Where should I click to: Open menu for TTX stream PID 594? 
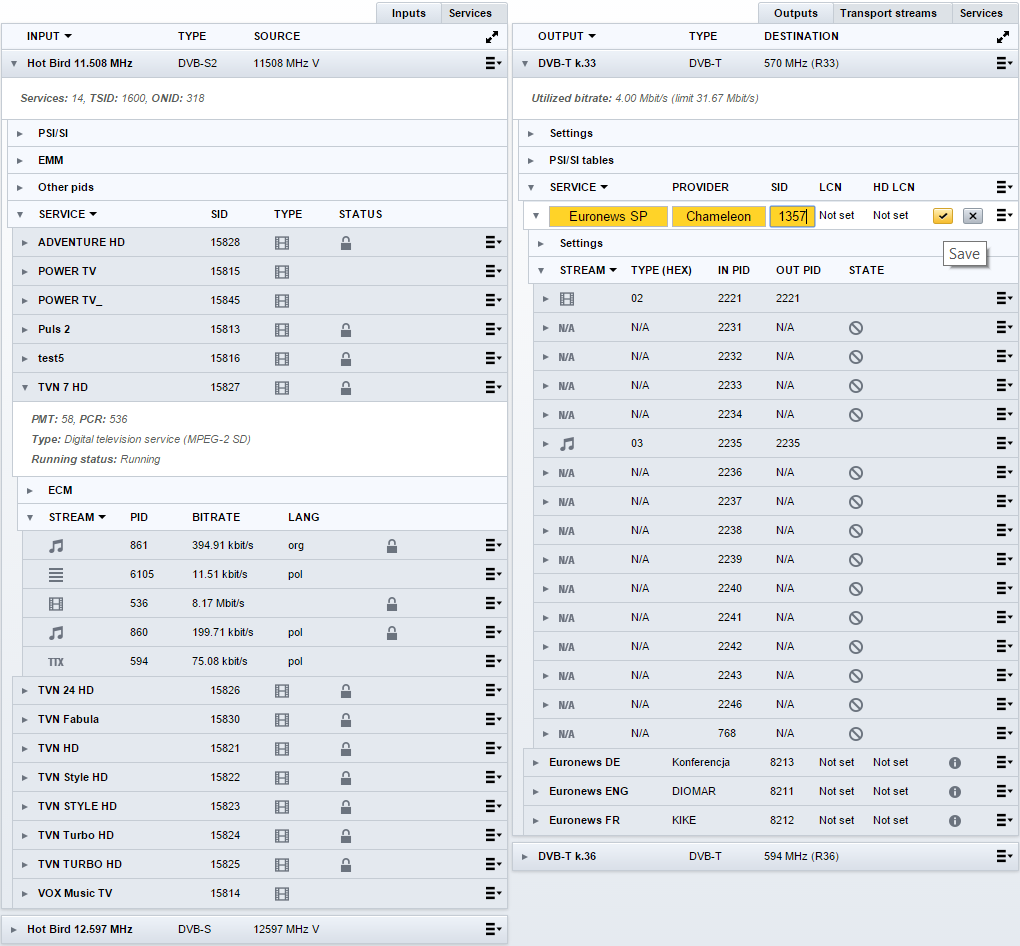(493, 661)
